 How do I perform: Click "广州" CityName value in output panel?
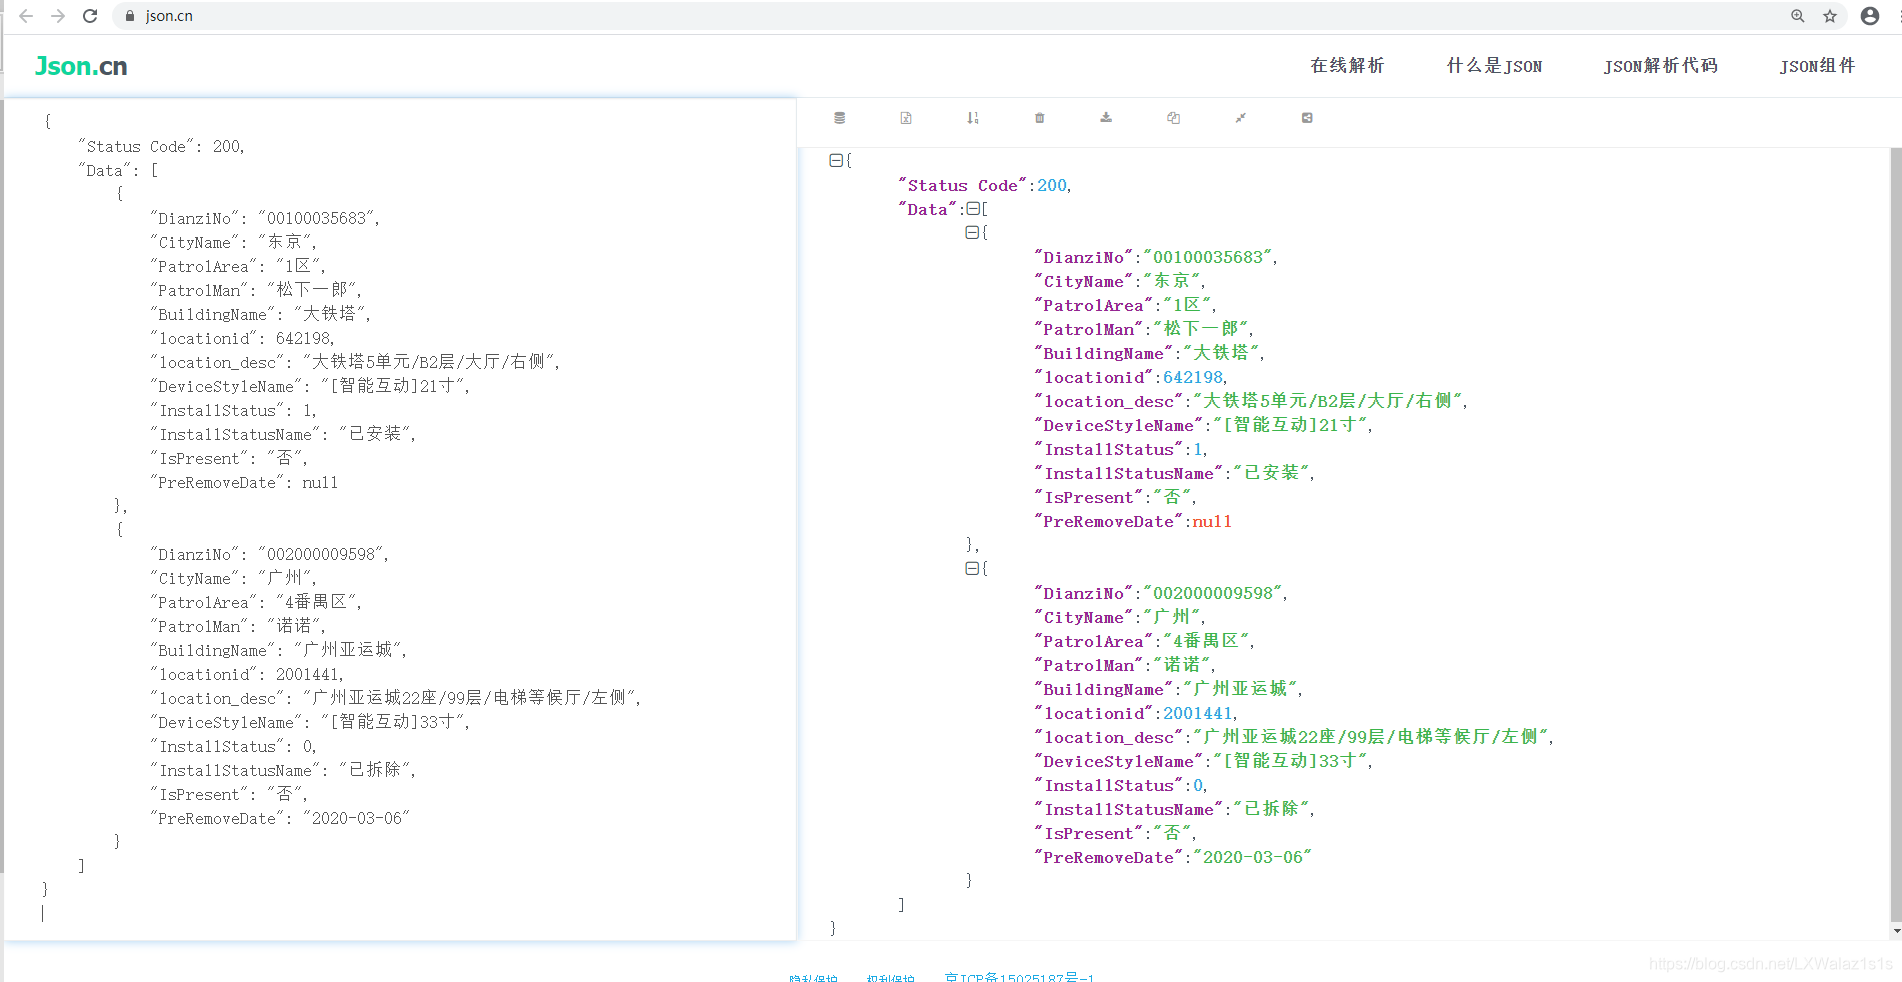(1173, 617)
